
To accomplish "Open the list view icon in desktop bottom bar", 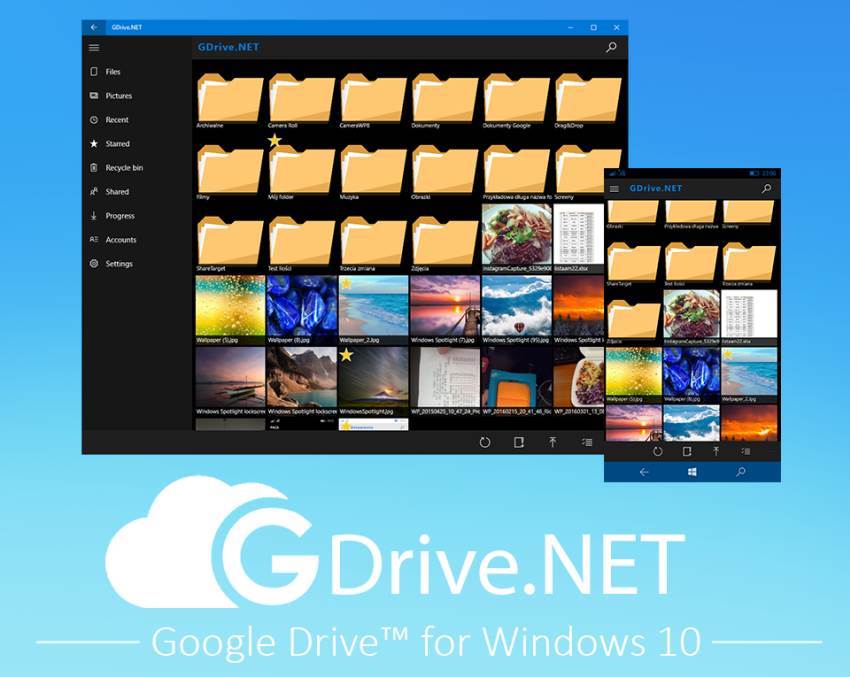I will [x=587, y=442].
